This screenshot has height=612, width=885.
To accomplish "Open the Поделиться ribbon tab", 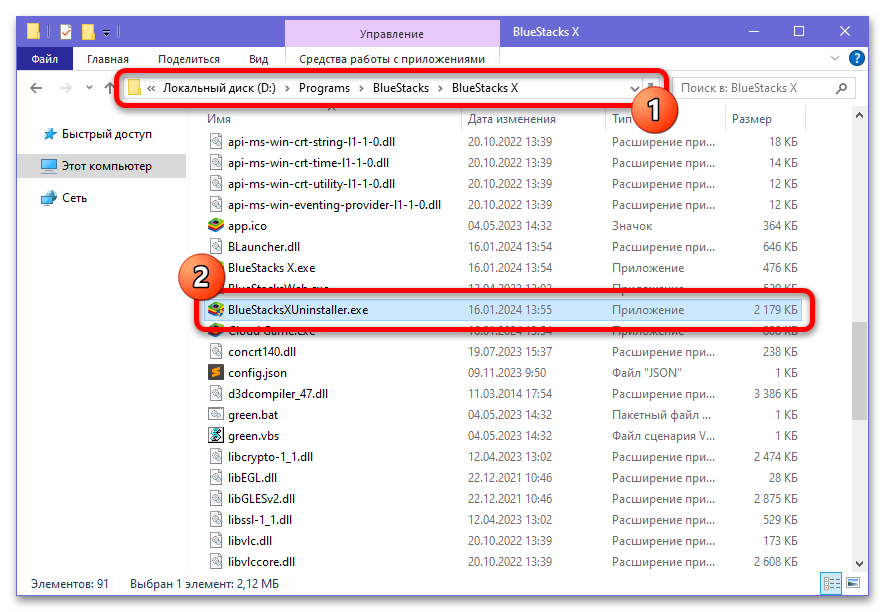I will [189, 59].
